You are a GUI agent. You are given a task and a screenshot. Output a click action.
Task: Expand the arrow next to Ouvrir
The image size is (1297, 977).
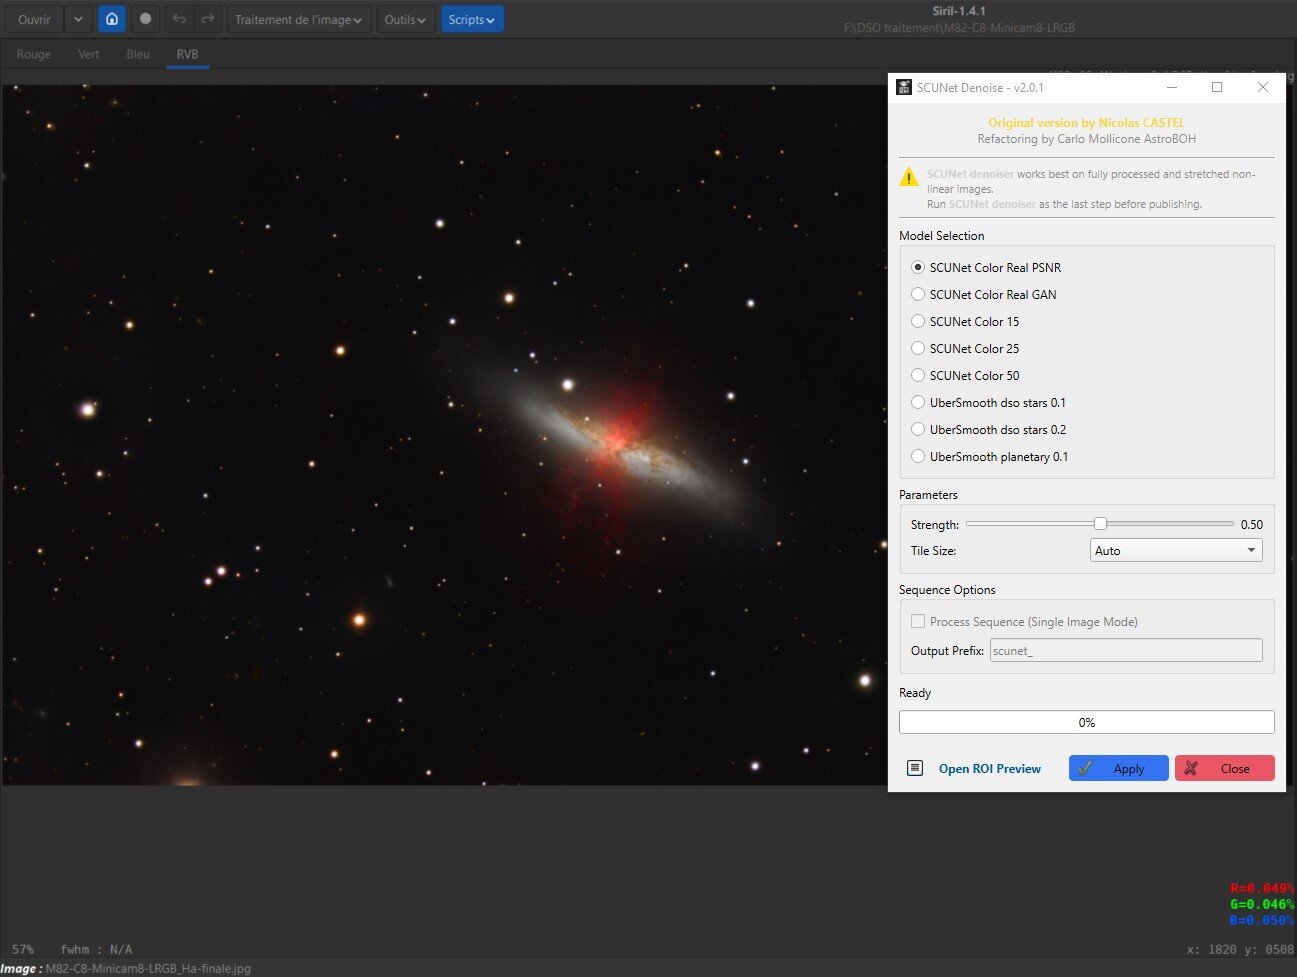(78, 19)
